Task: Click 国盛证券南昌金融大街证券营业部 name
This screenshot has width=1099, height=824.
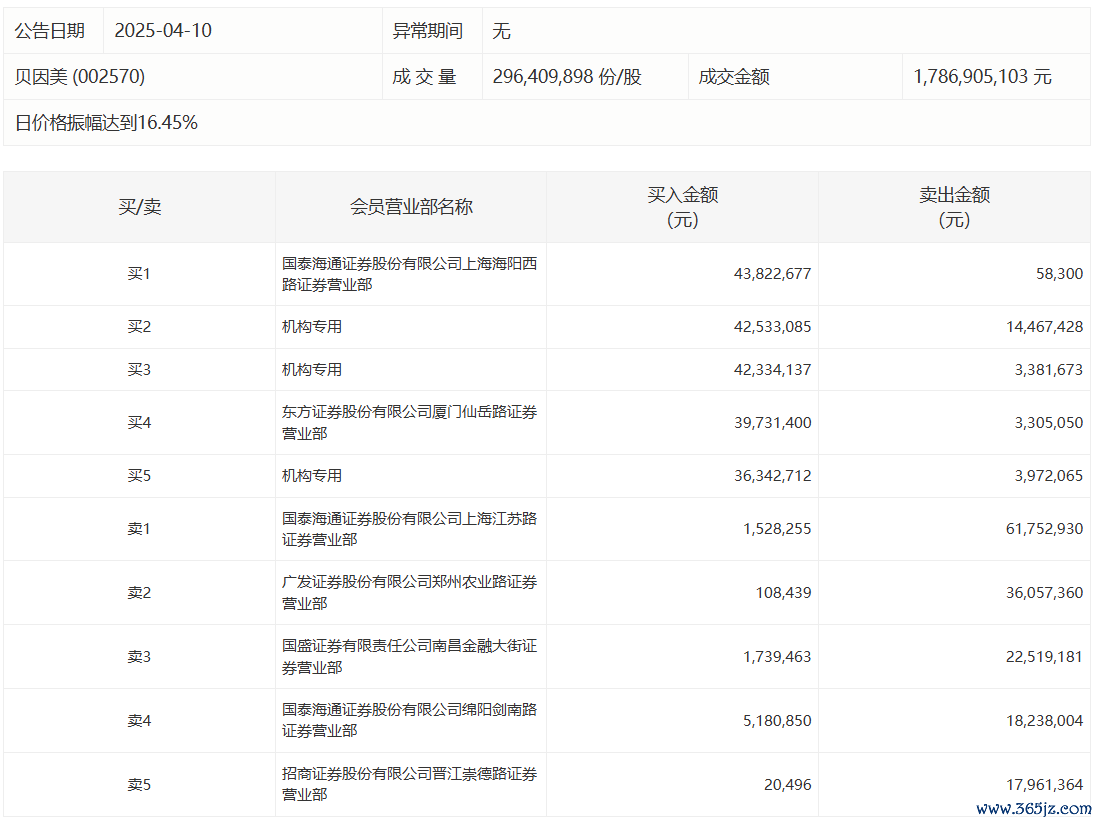Action: pyautogui.click(x=409, y=657)
